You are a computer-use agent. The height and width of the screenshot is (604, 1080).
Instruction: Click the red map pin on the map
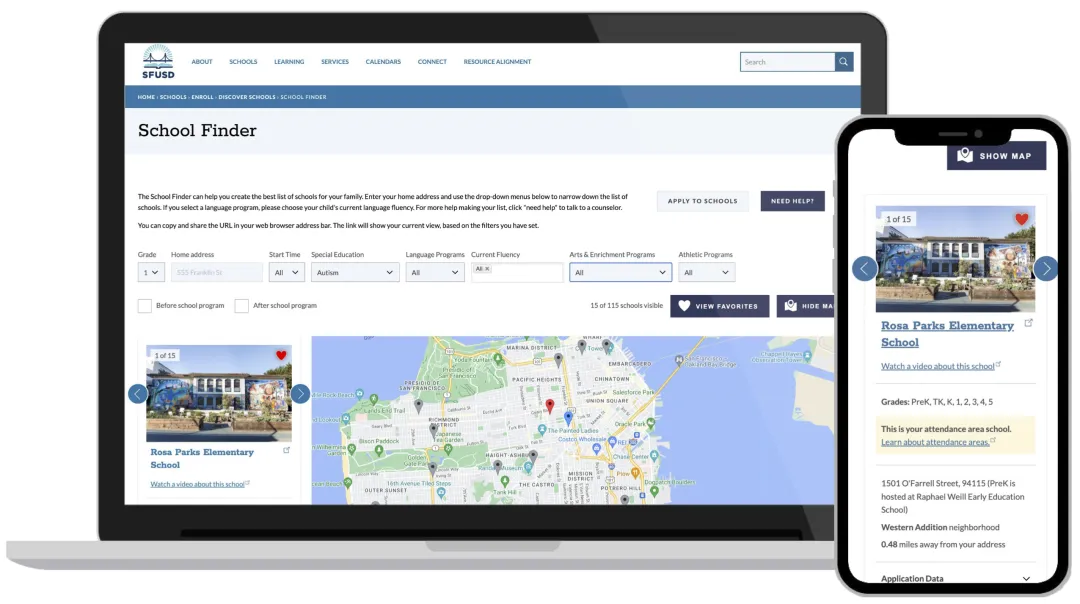[549, 406]
